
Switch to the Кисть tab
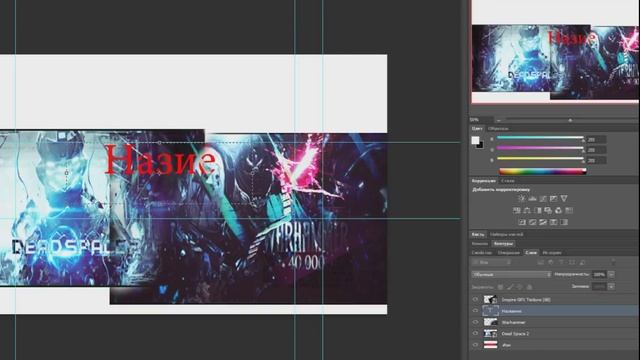(x=478, y=235)
